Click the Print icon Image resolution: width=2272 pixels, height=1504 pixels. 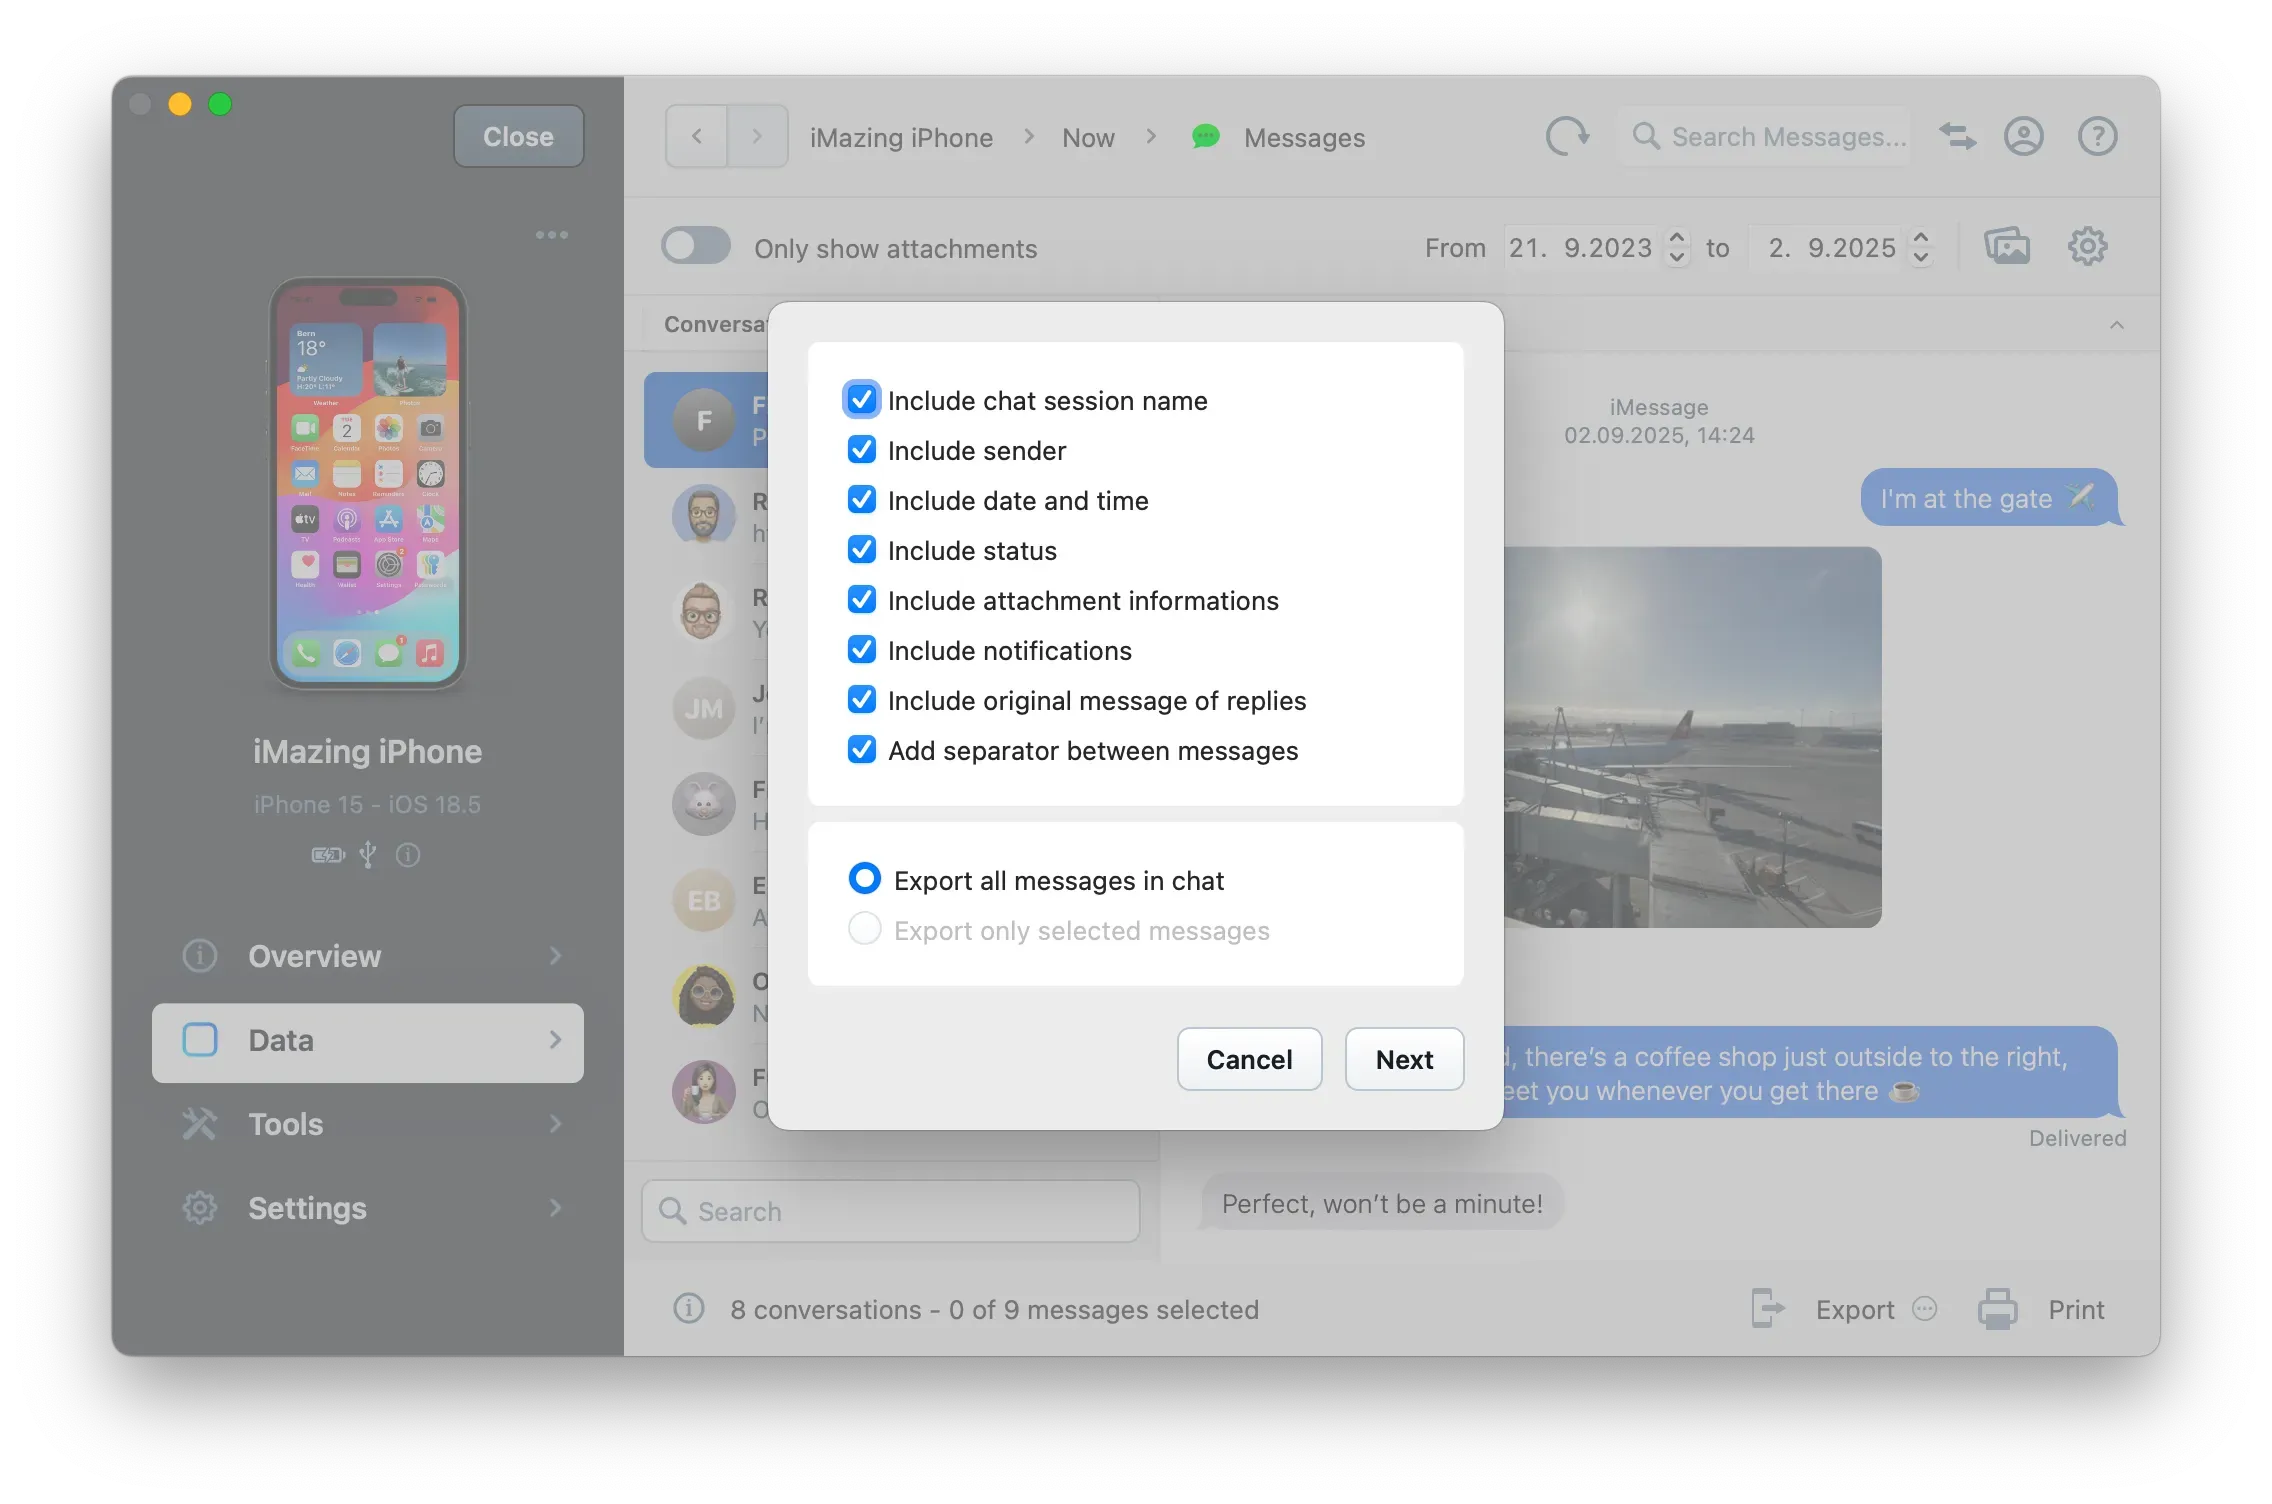tap(1997, 1308)
